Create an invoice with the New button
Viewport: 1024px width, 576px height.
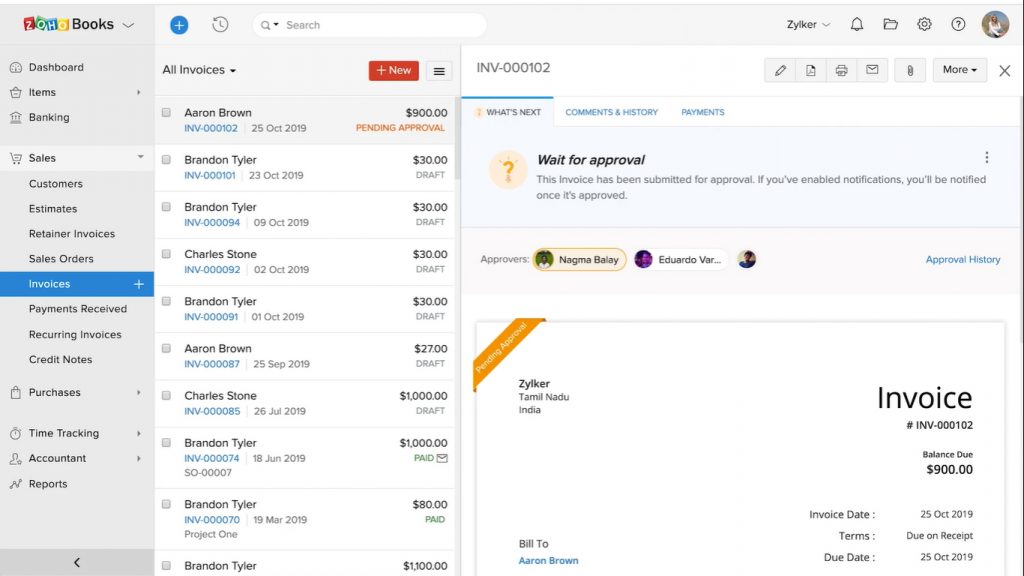(392, 70)
